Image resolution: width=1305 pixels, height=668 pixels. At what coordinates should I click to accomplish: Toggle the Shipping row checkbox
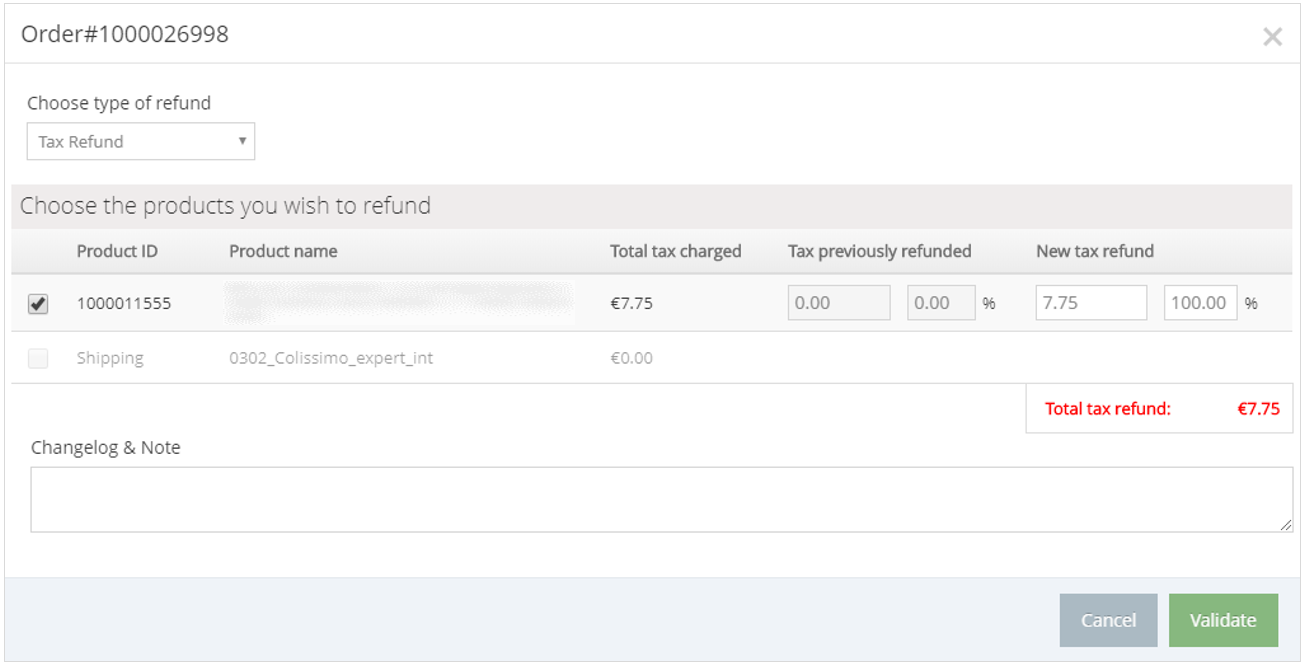coord(38,358)
